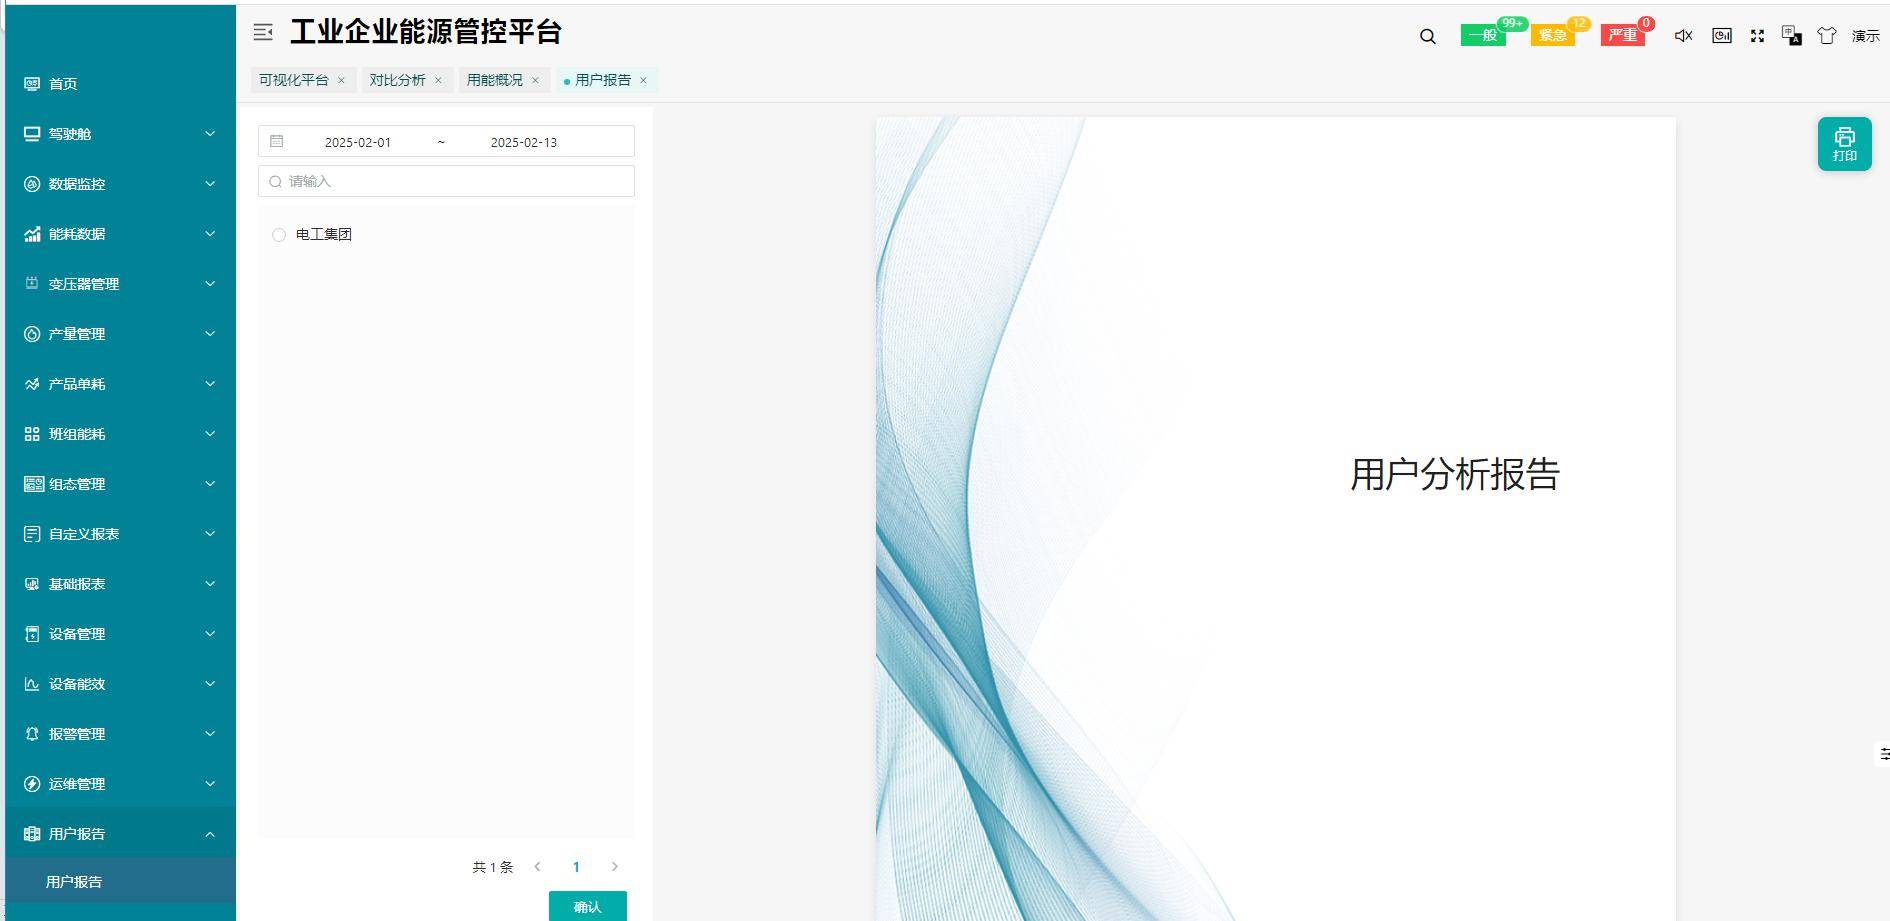Image resolution: width=1890 pixels, height=921 pixels.
Task: Expand the 产量管理 menu chevron
Action: coord(210,334)
